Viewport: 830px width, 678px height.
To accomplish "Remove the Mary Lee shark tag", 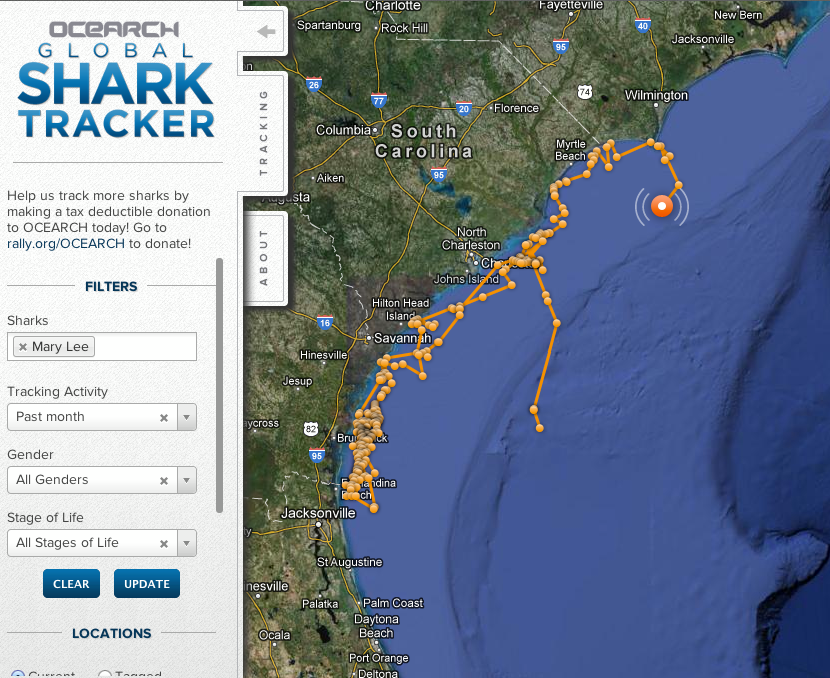I will 23,347.
